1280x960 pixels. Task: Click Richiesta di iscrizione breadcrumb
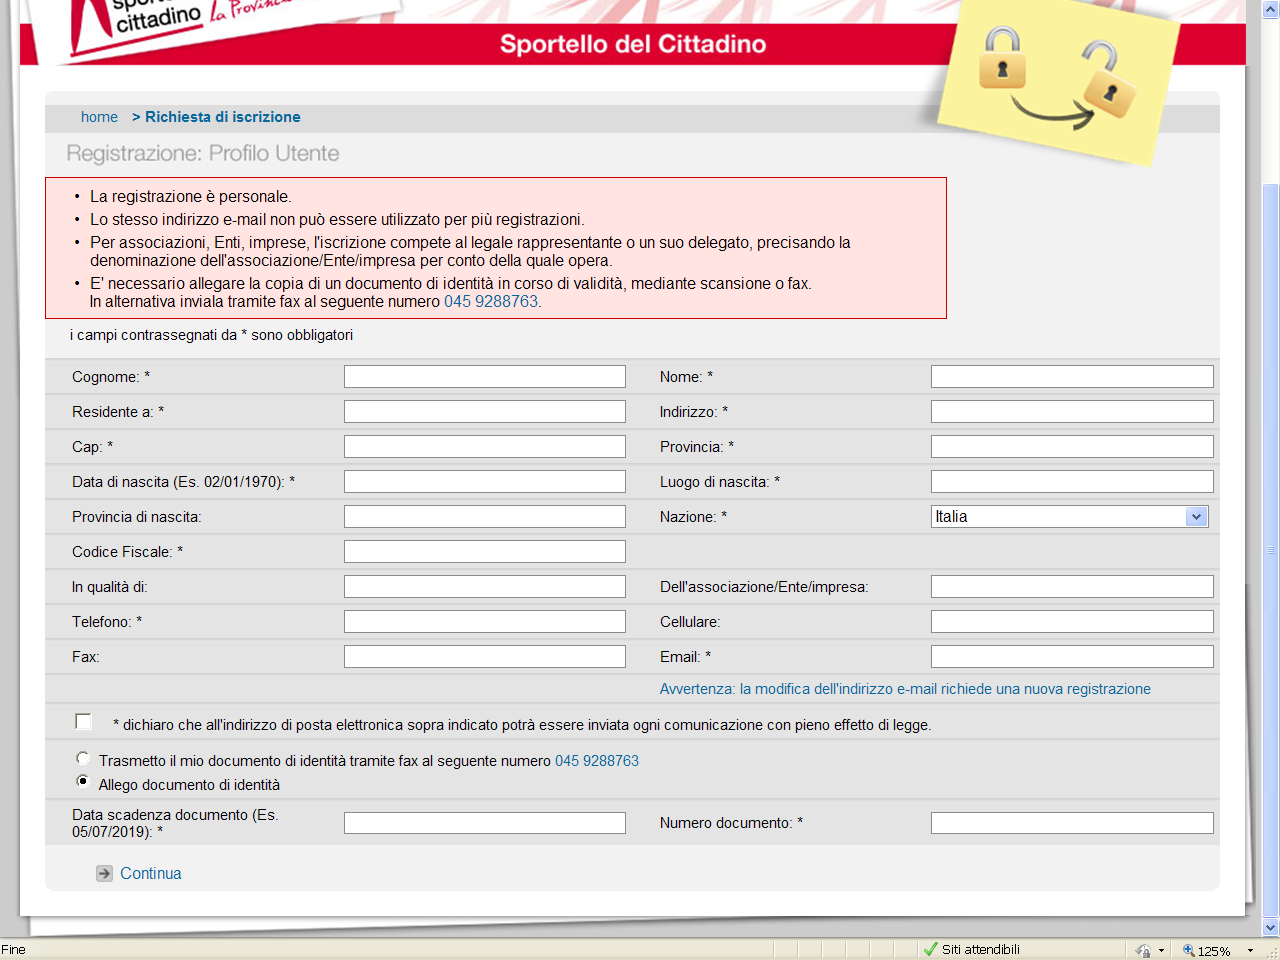click(223, 117)
